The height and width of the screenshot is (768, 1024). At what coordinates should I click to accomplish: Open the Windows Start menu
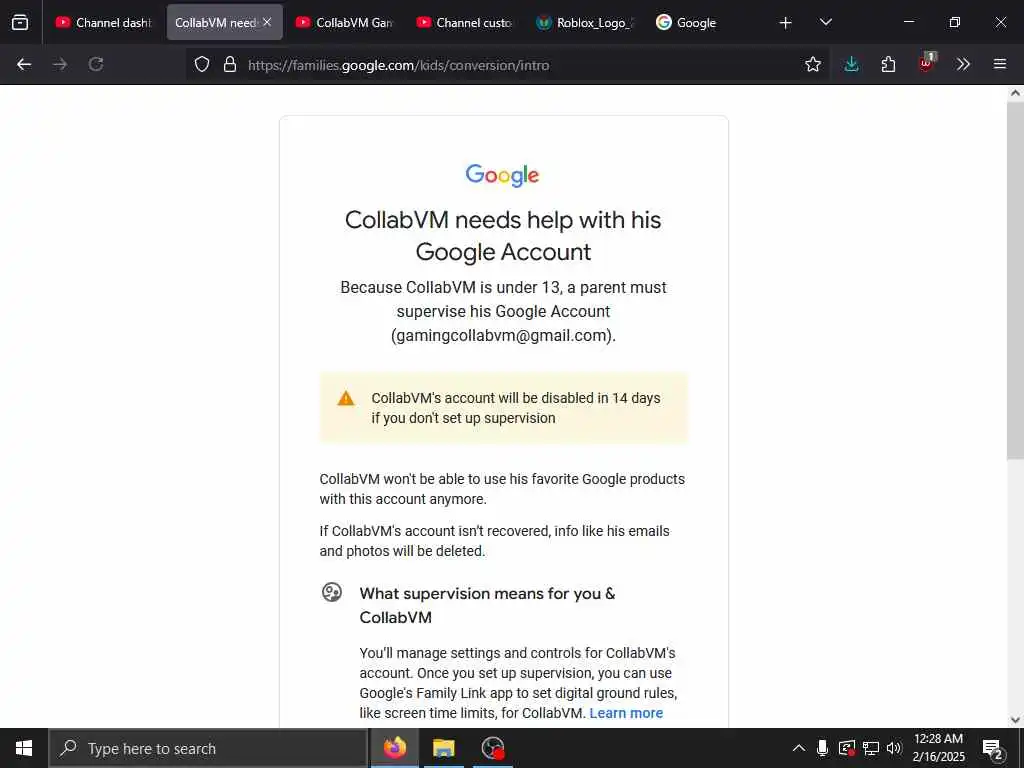(24, 748)
